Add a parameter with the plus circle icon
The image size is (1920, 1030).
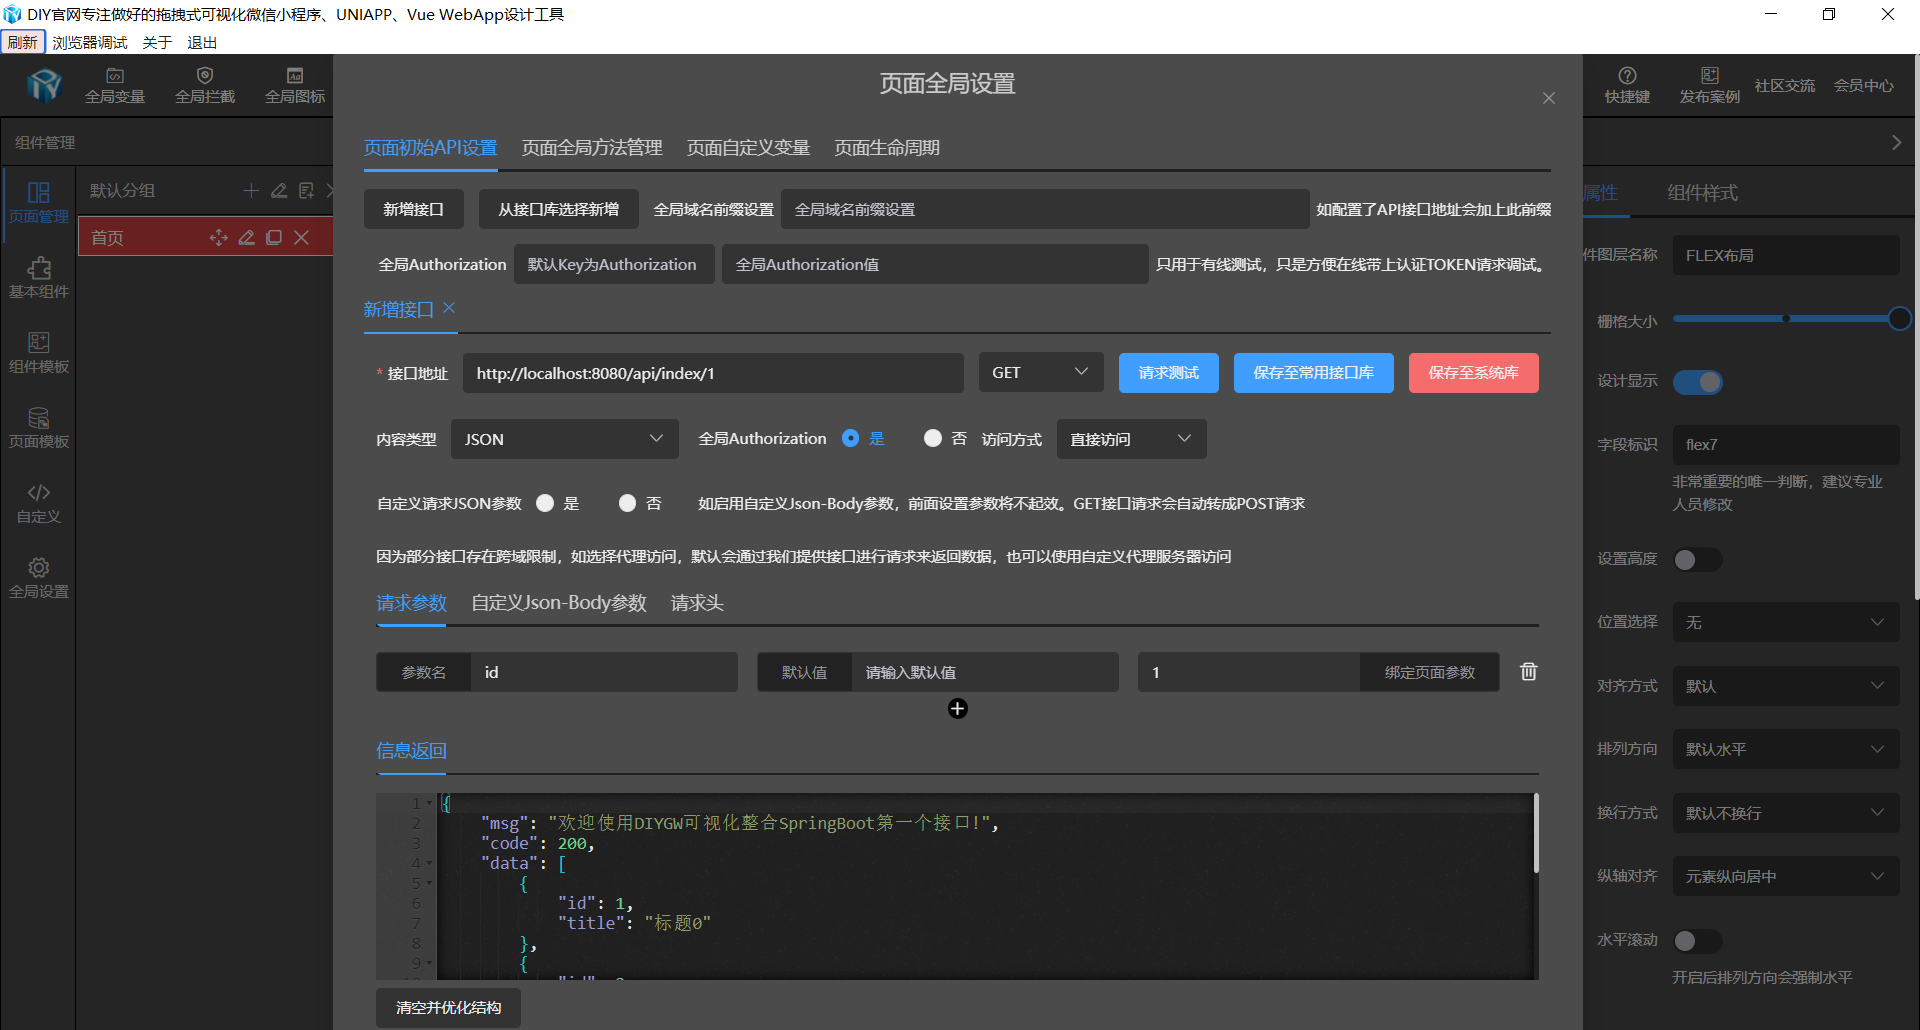[957, 709]
